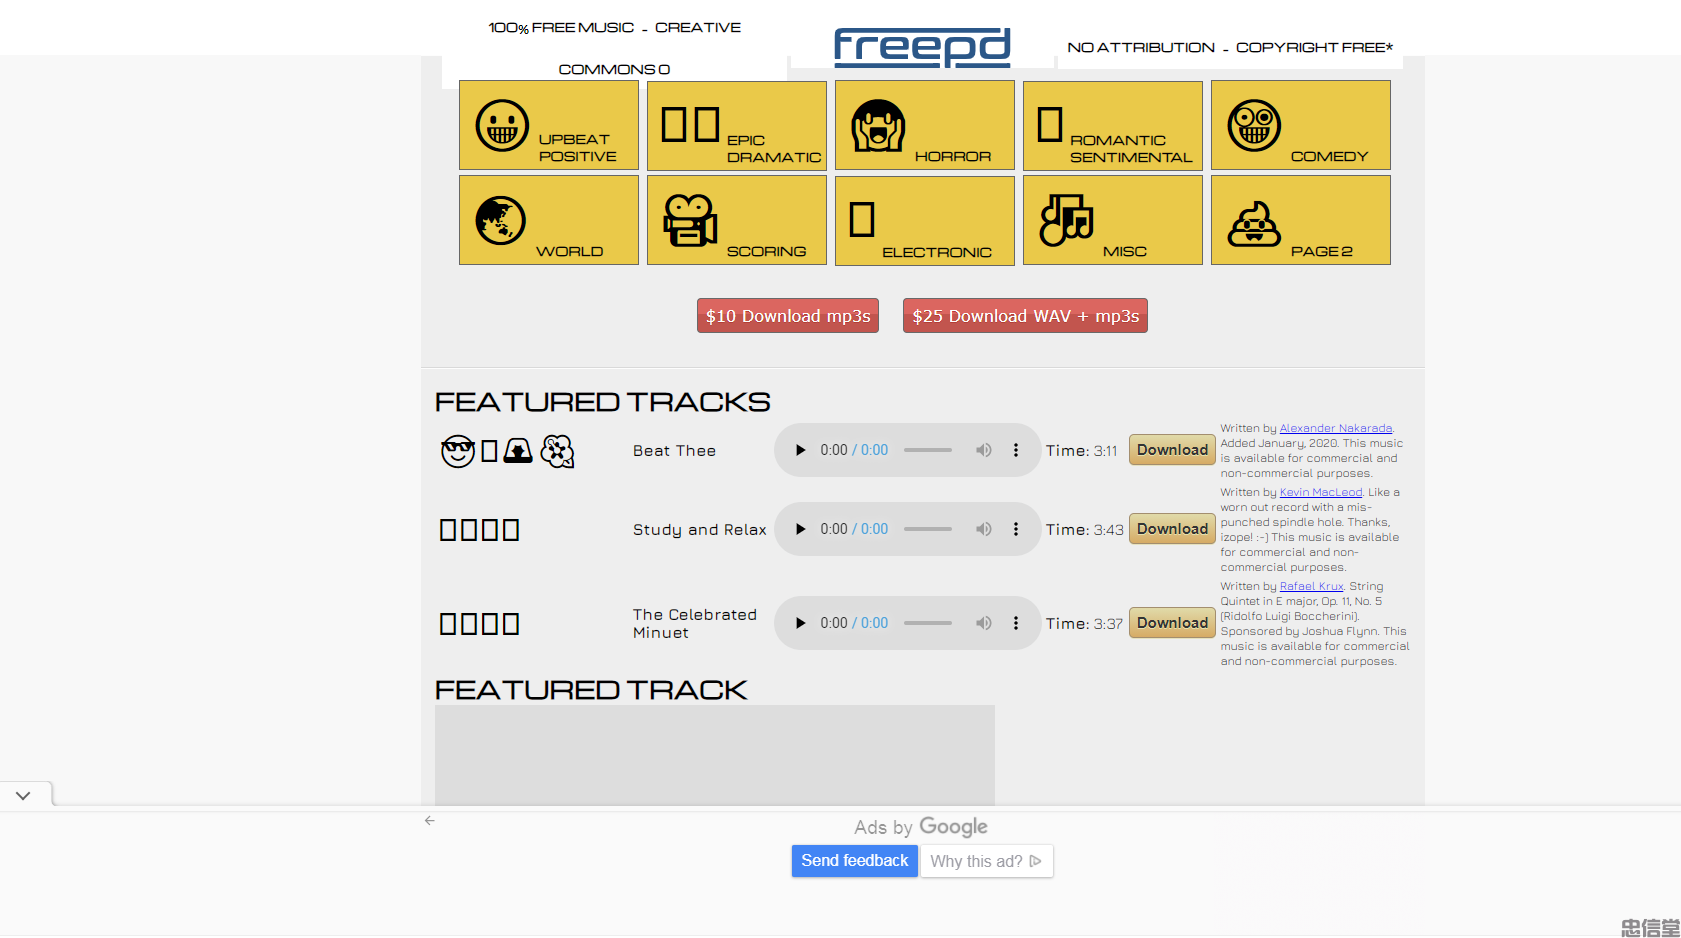This screenshot has height=938, width=1681.
Task: Download the Beat Thee track
Action: (x=1172, y=450)
